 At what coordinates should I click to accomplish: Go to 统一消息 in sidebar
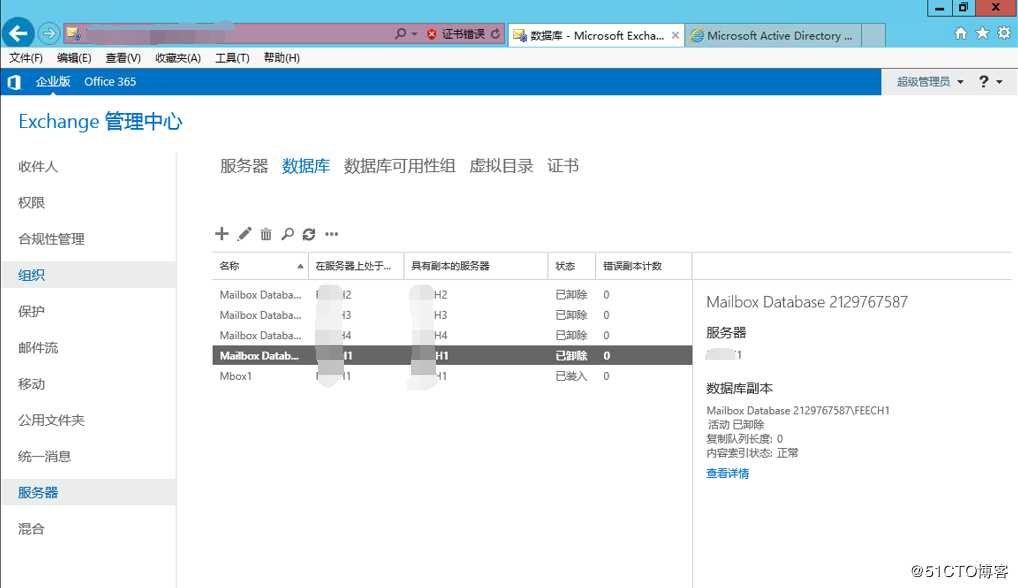[x=45, y=456]
